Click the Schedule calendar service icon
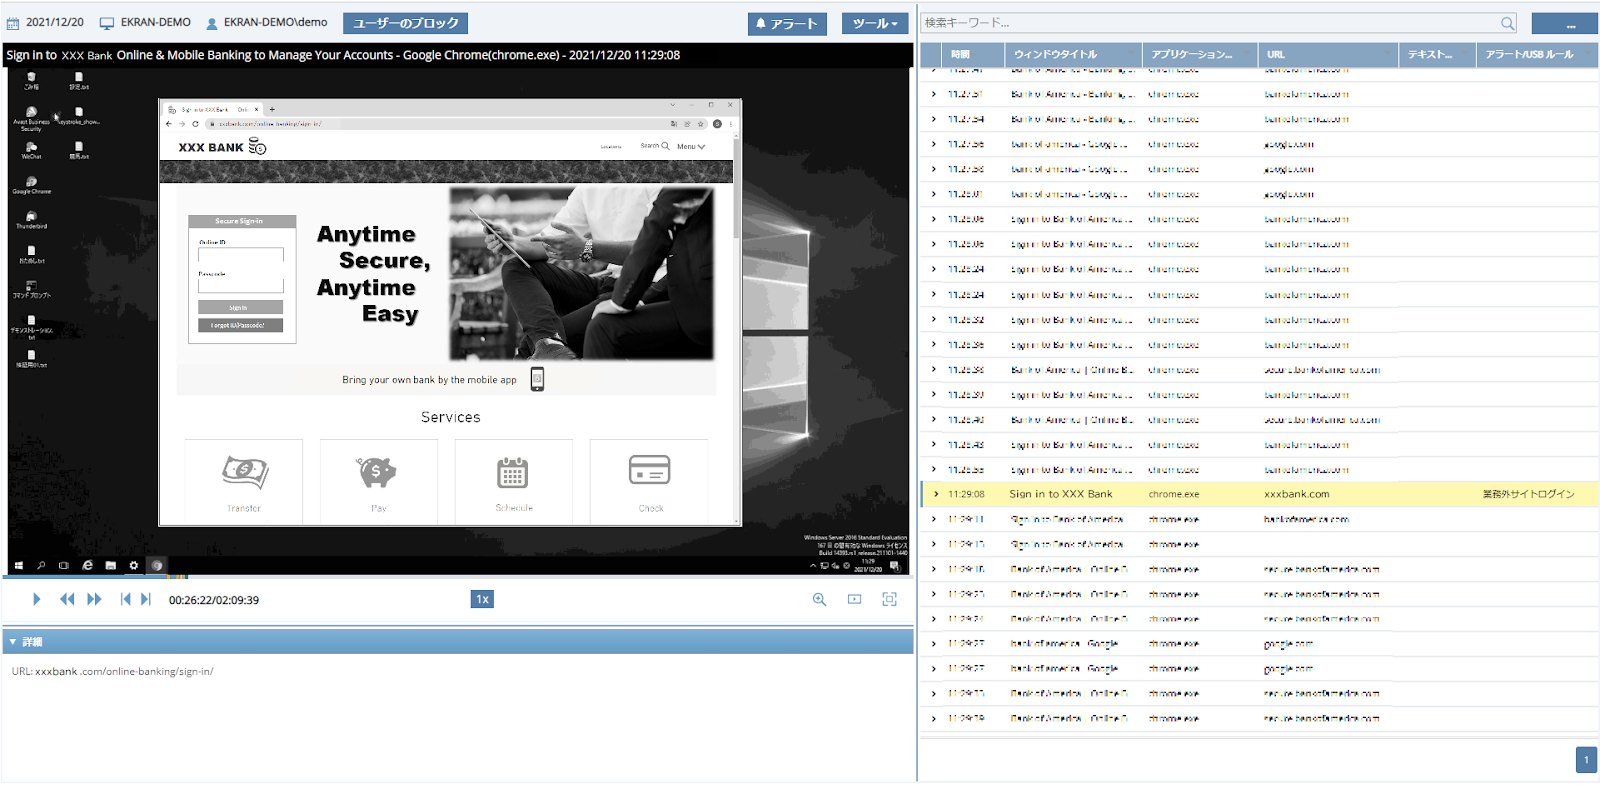This screenshot has width=1600, height=789. (512, 471)
